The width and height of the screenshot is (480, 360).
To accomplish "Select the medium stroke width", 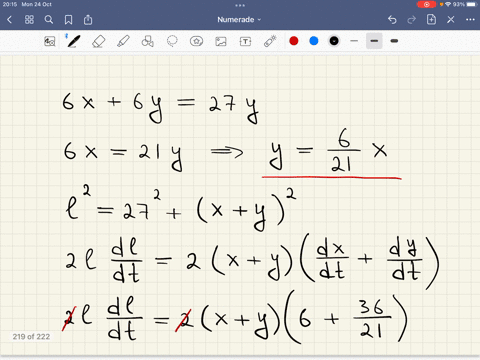I will coord(374,41).
